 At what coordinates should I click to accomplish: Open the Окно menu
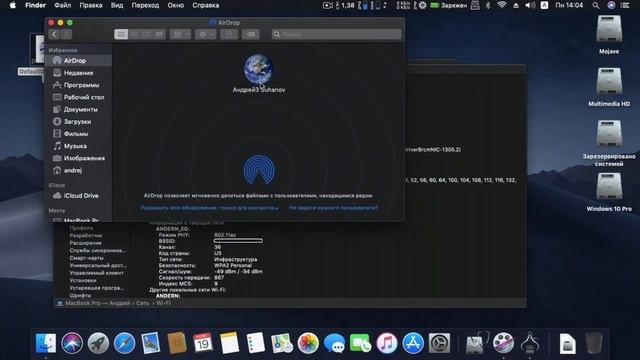pos(176,5)
